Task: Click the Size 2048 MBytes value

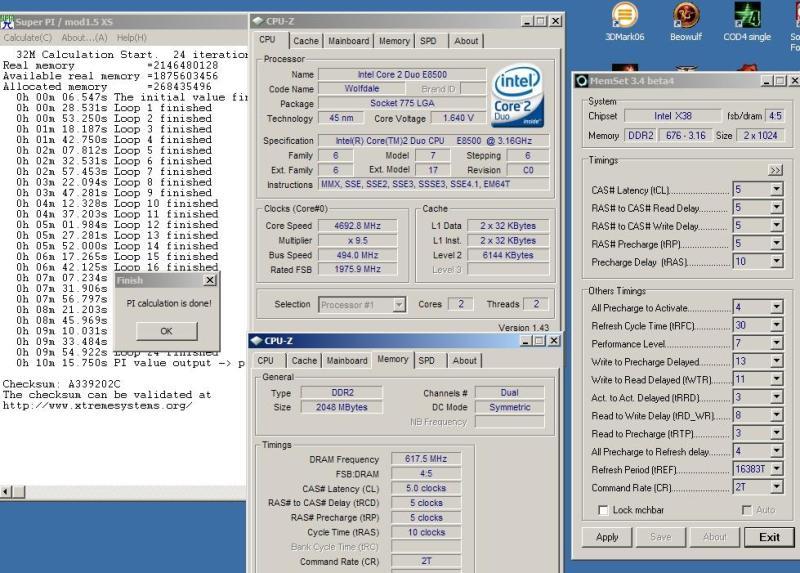Action: click(342, 407)
